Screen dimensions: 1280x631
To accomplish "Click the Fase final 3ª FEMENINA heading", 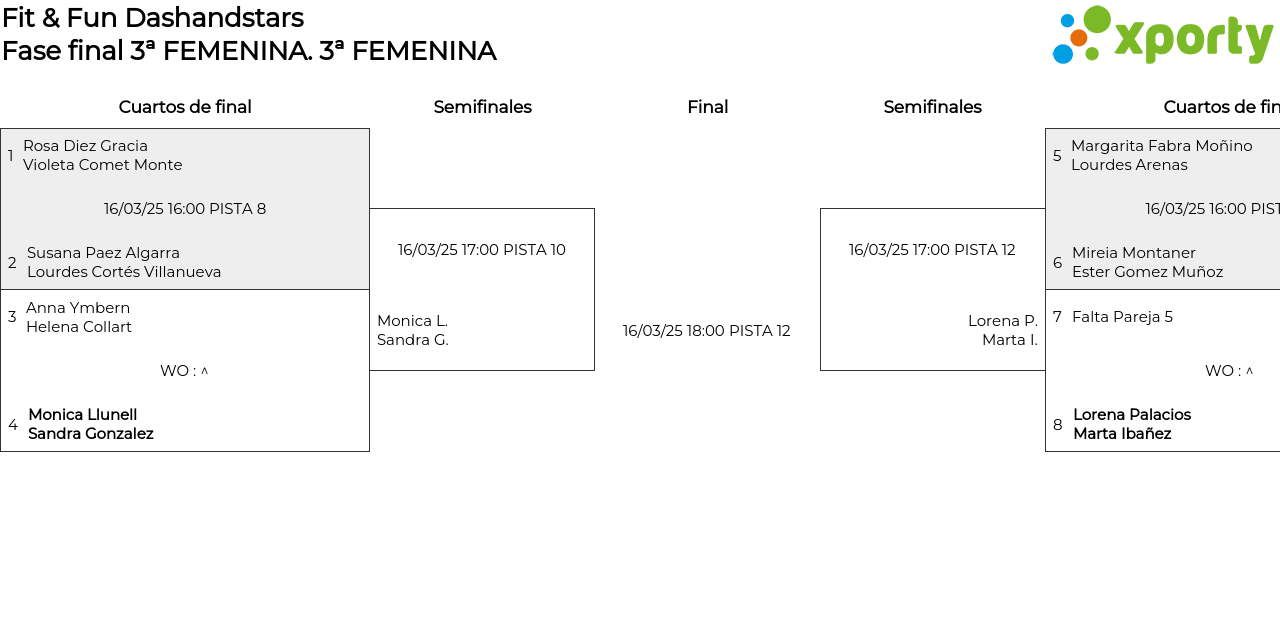I will click(x=249, y=51).
